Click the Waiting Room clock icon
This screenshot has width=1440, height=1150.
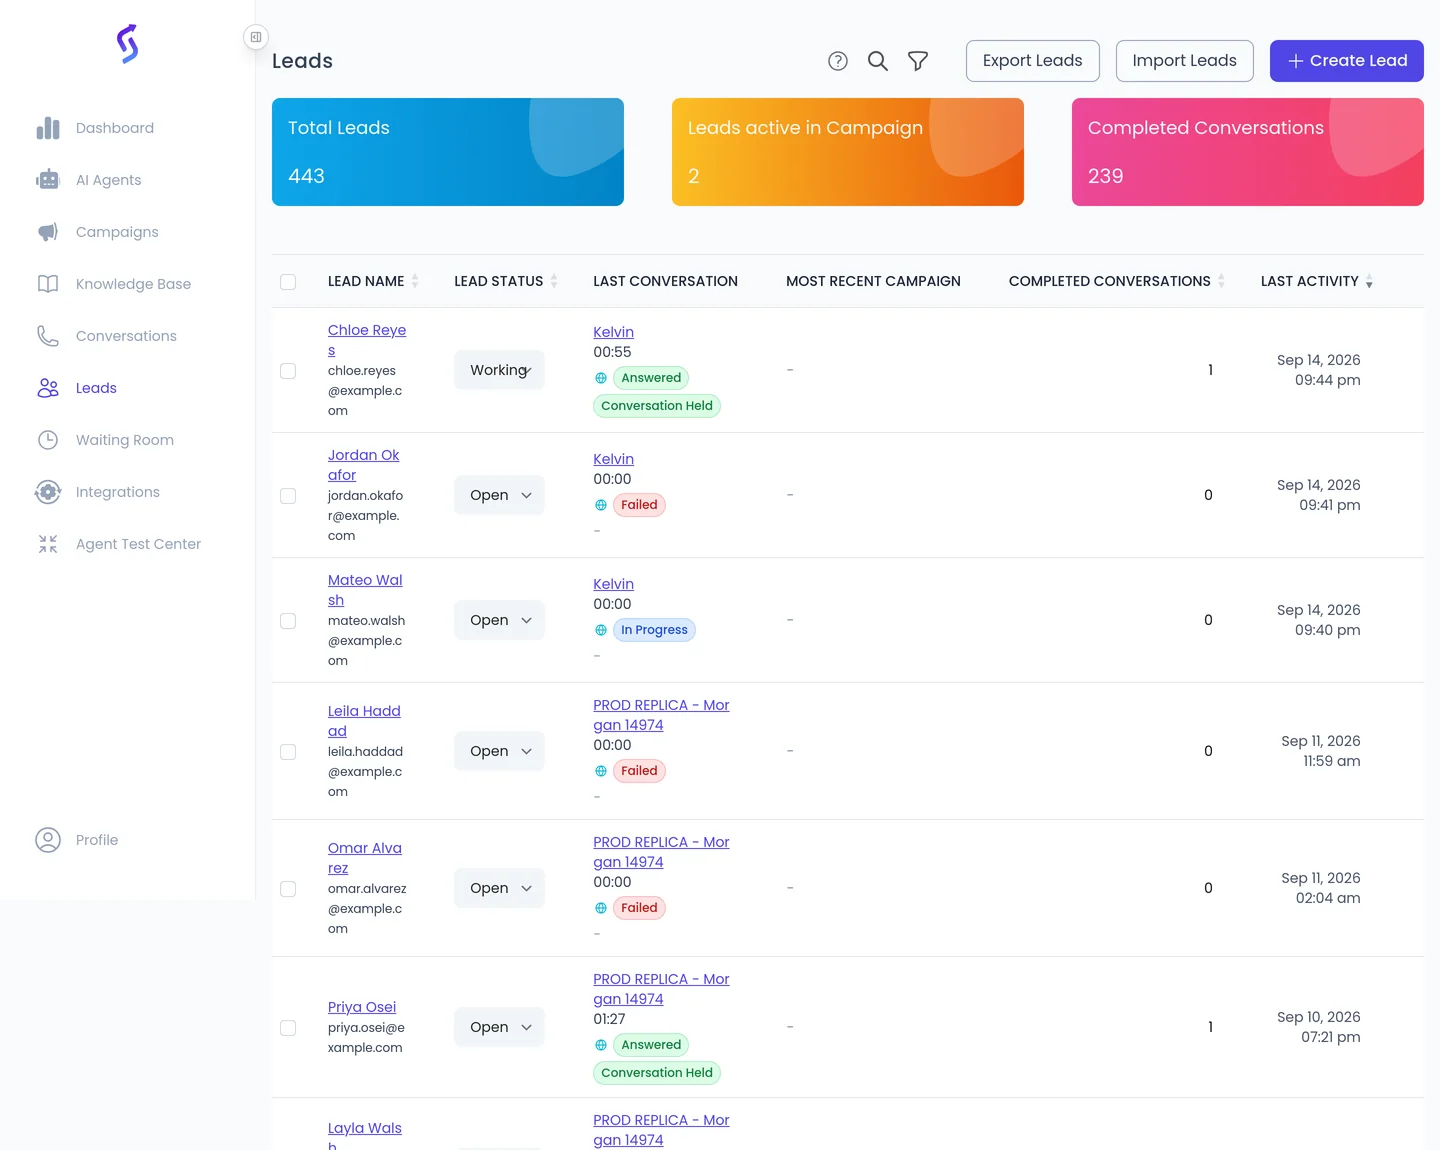click(x=48, y=440)
